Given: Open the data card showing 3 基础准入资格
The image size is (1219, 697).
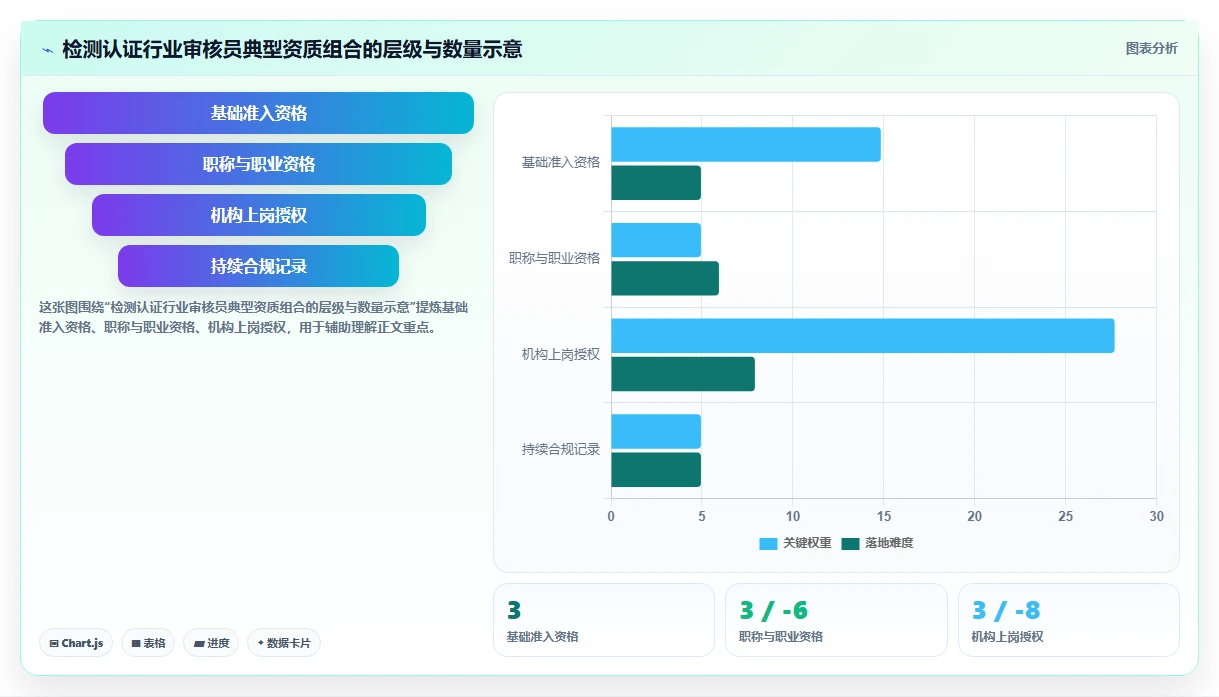Looking at the screenshot, I should coord(604,620).
